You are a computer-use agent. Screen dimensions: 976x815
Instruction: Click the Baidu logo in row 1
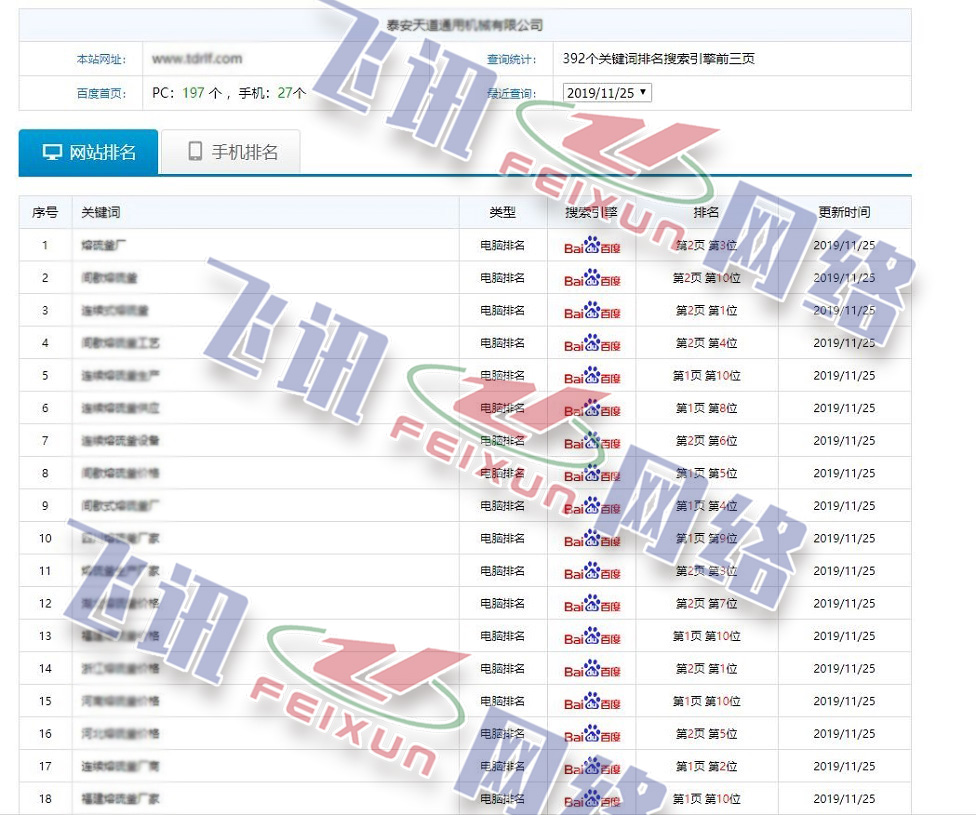pos(592,245)
